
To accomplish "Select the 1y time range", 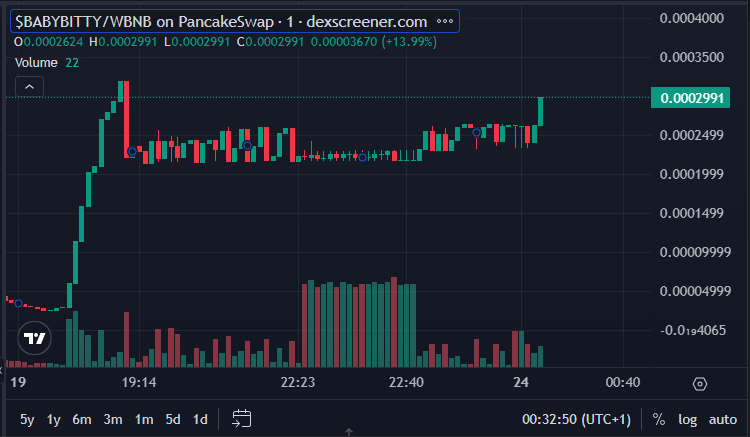I will pyautogui.click(x=54, y=419).
